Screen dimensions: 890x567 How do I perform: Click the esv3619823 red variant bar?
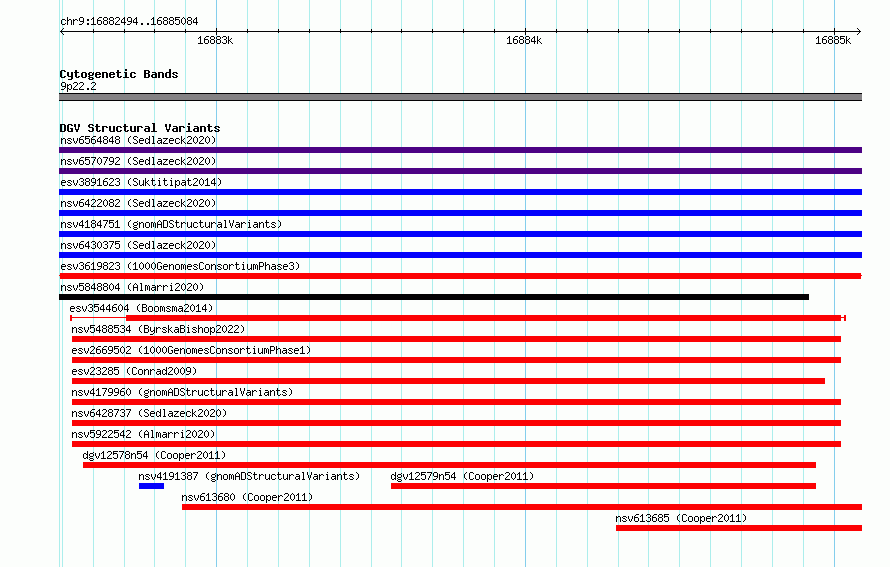(x=460, y=276)
